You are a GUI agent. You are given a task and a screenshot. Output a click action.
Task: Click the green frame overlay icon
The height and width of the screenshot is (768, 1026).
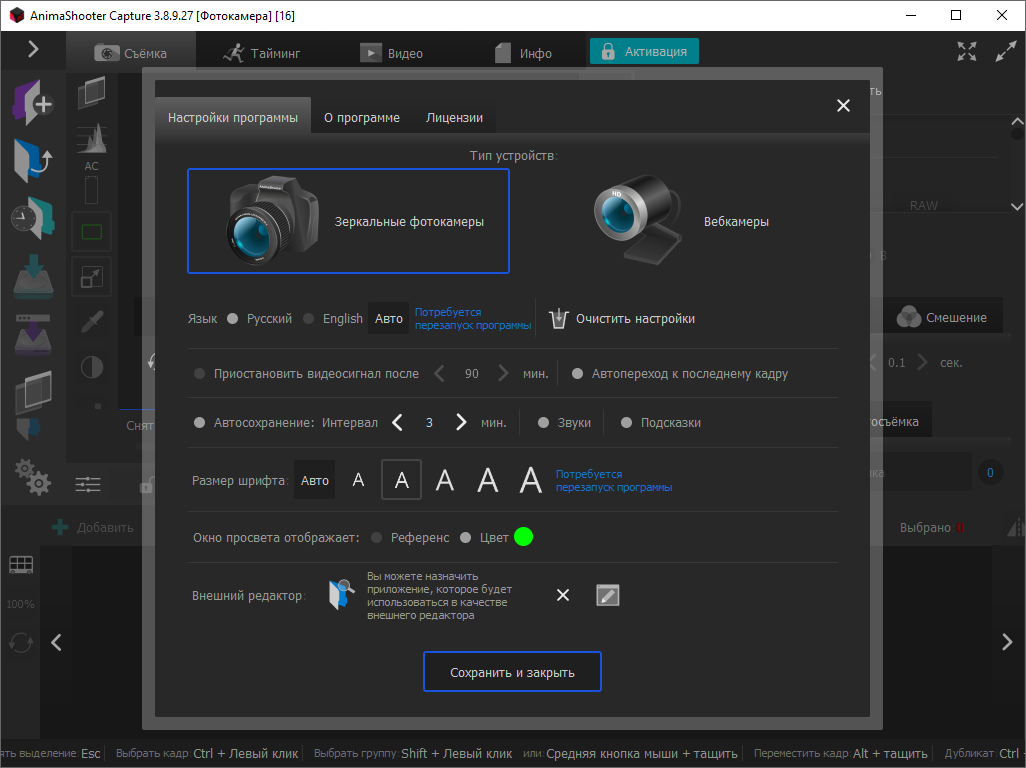[92, 232]
